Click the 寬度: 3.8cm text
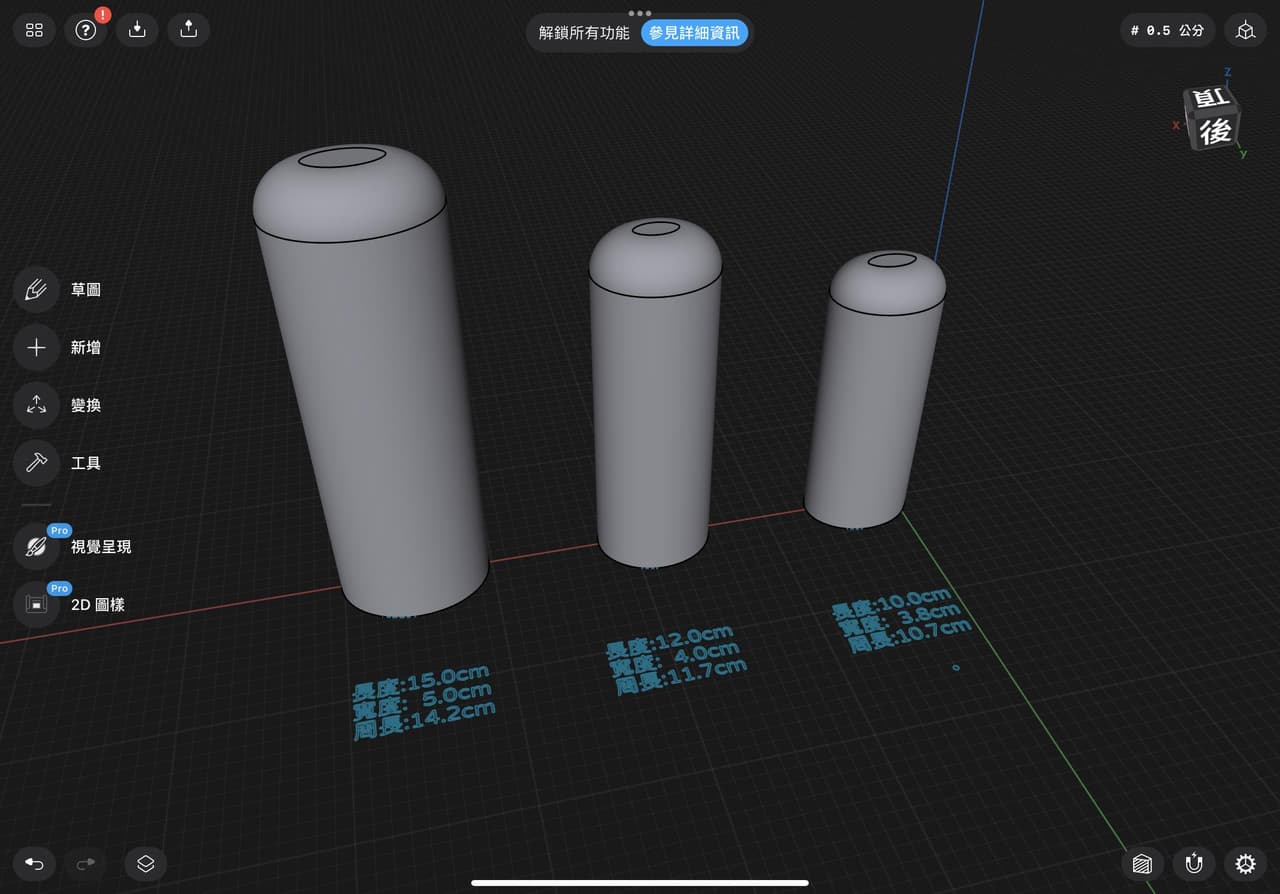 pos(899,618)
